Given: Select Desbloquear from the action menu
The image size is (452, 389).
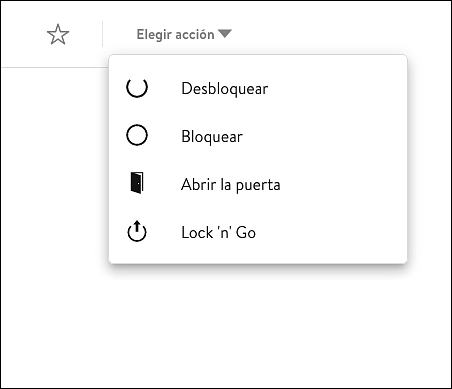Looking at the screenshot, I should tap(258, 88).
